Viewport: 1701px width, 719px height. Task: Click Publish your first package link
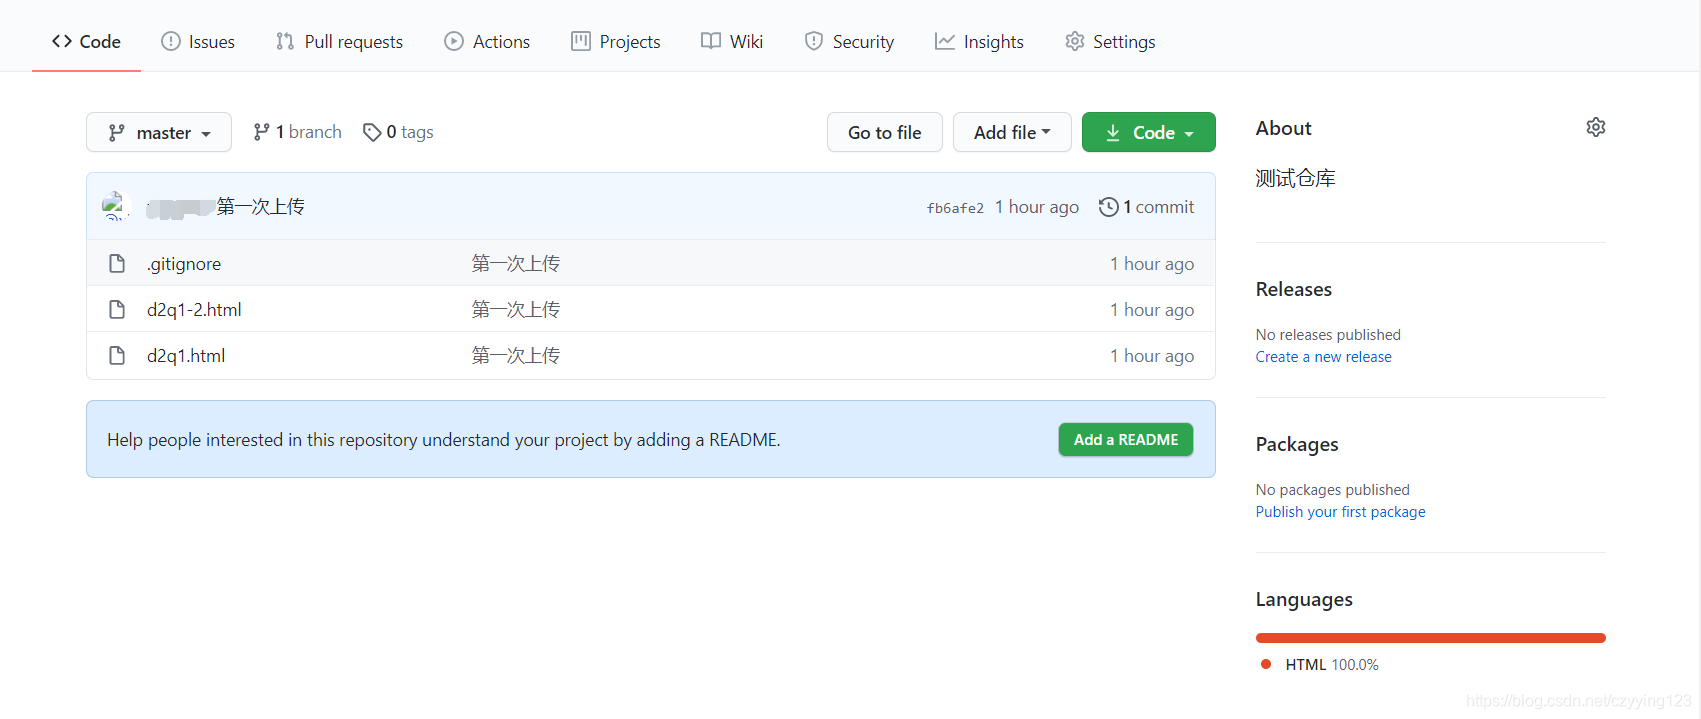point(1341,512)
